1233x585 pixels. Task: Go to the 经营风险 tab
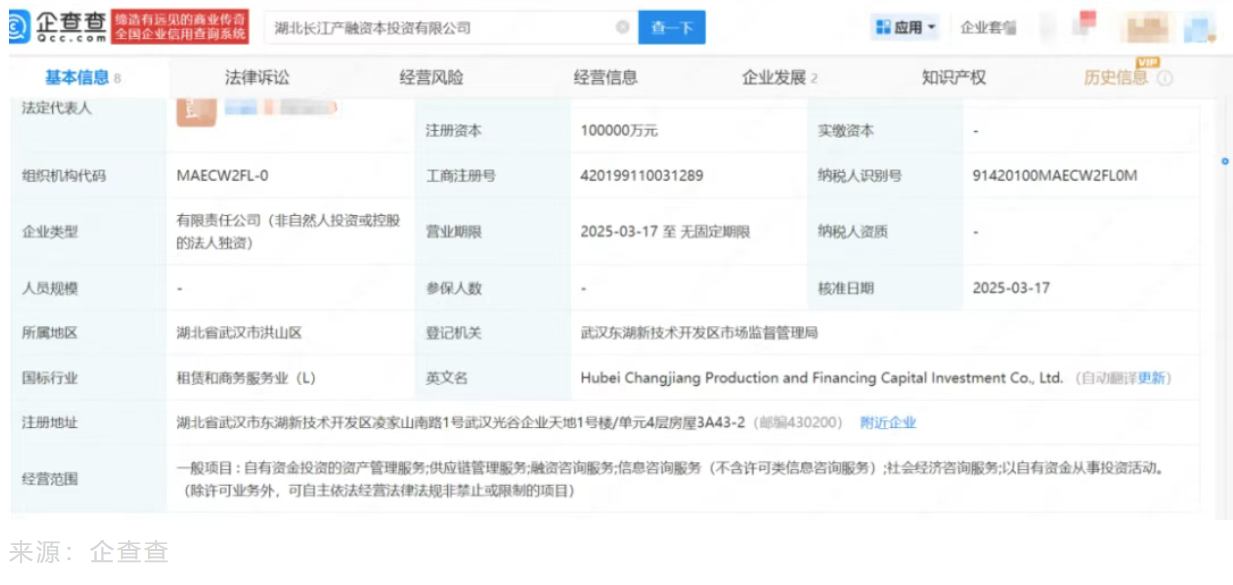click(431, 78)
